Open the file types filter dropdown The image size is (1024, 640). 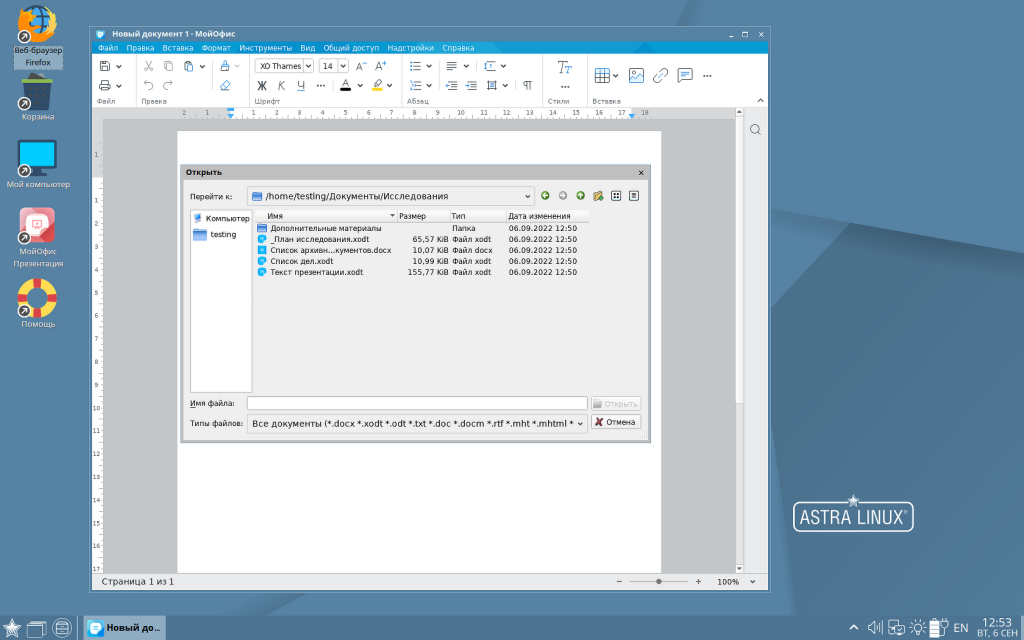[x=580, y=423]
